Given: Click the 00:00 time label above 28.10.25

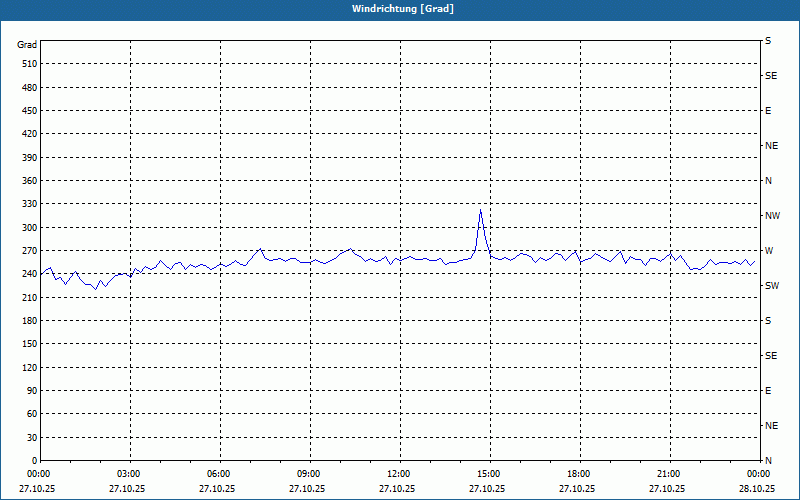Looking at the screenshot, I should tap(758, 474).
